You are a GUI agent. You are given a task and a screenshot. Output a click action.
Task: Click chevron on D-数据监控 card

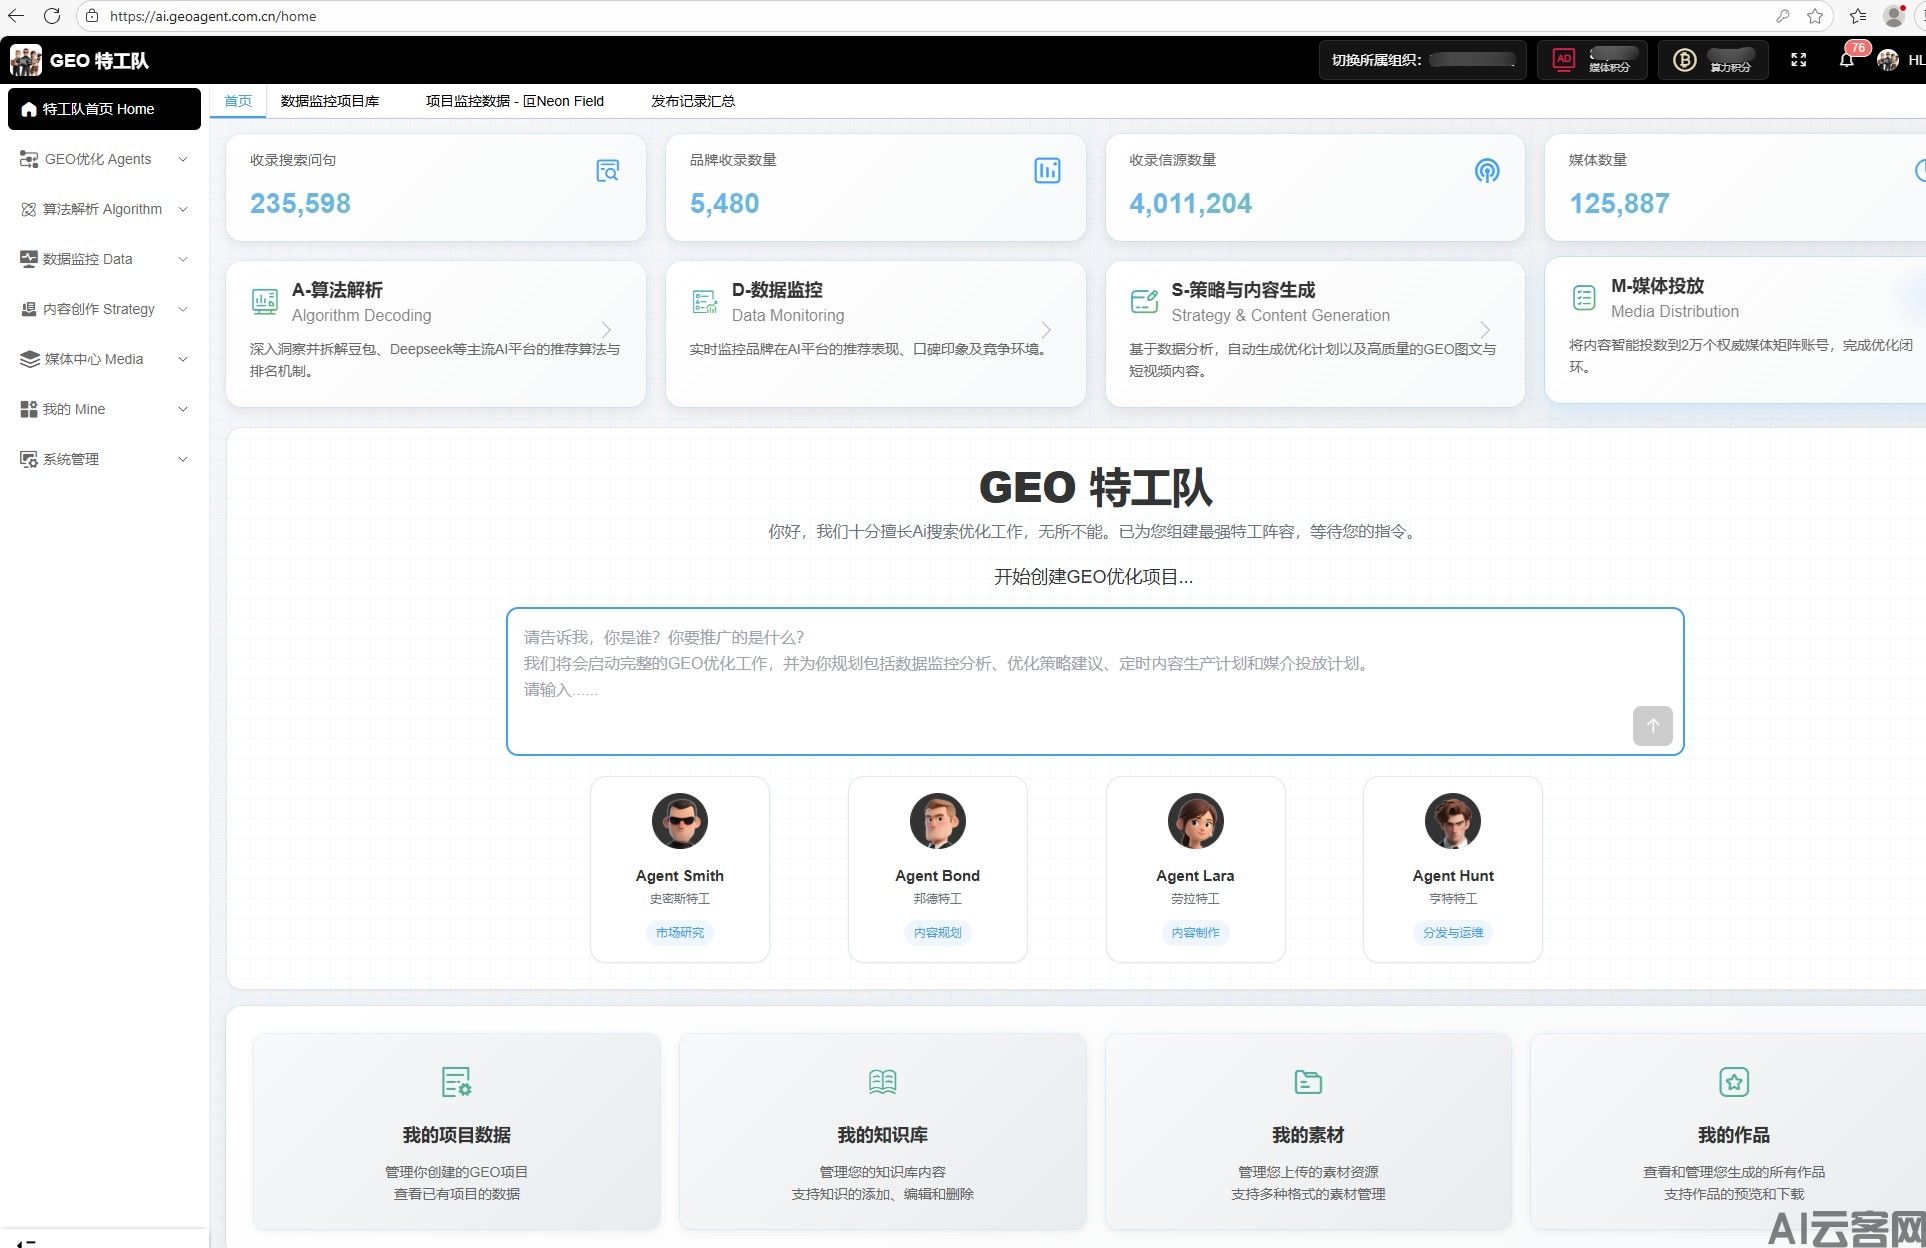point(1046,330)
